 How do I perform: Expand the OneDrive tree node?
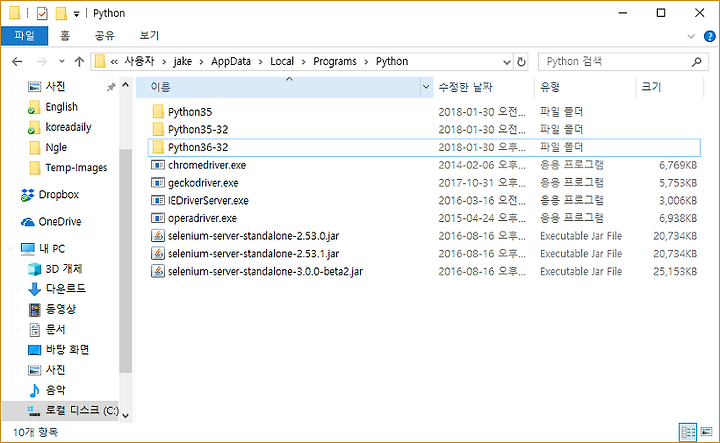click(x=11, y=222)
